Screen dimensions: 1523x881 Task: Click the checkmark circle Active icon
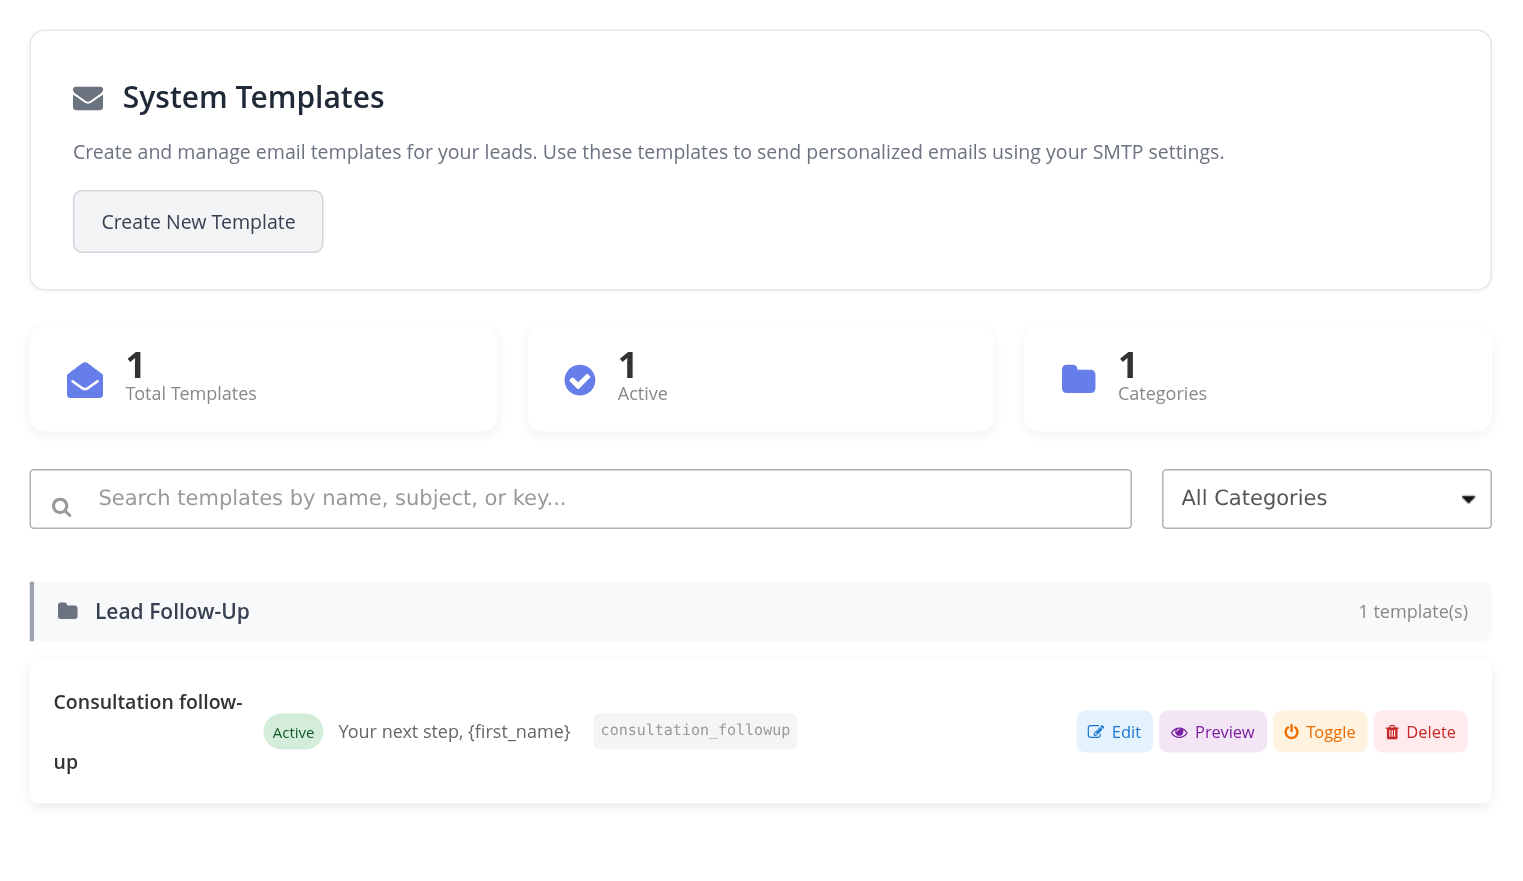coord(580,380)
